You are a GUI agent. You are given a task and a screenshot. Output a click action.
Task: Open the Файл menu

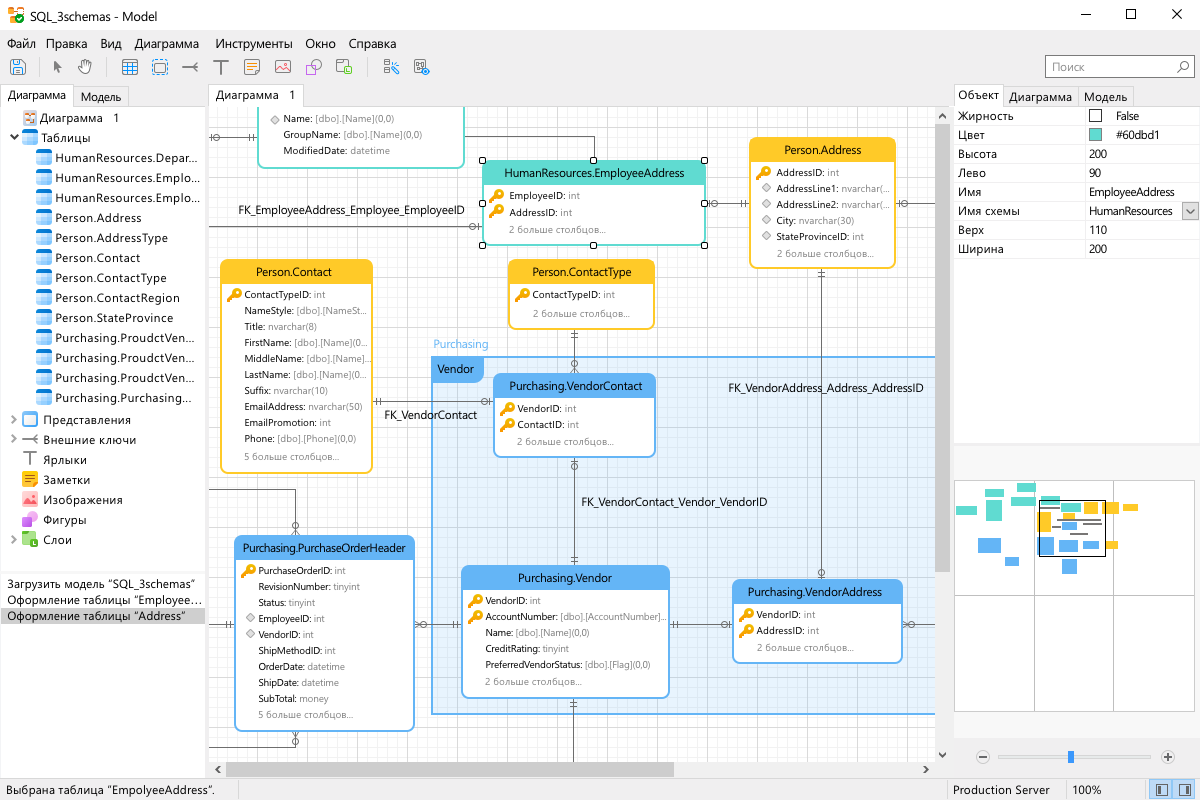(21, 44)
